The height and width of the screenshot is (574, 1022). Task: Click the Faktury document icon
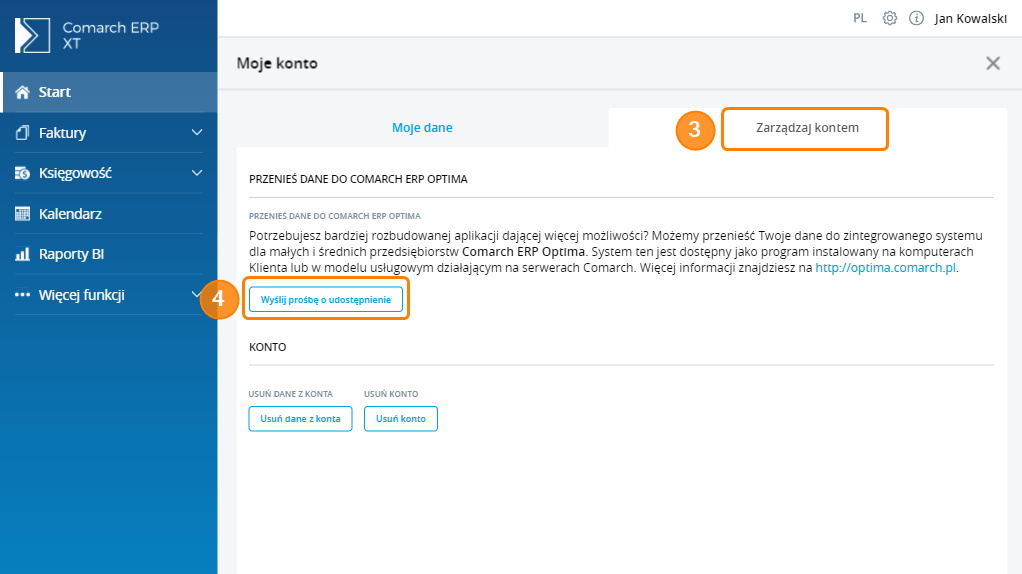point(22,133)
